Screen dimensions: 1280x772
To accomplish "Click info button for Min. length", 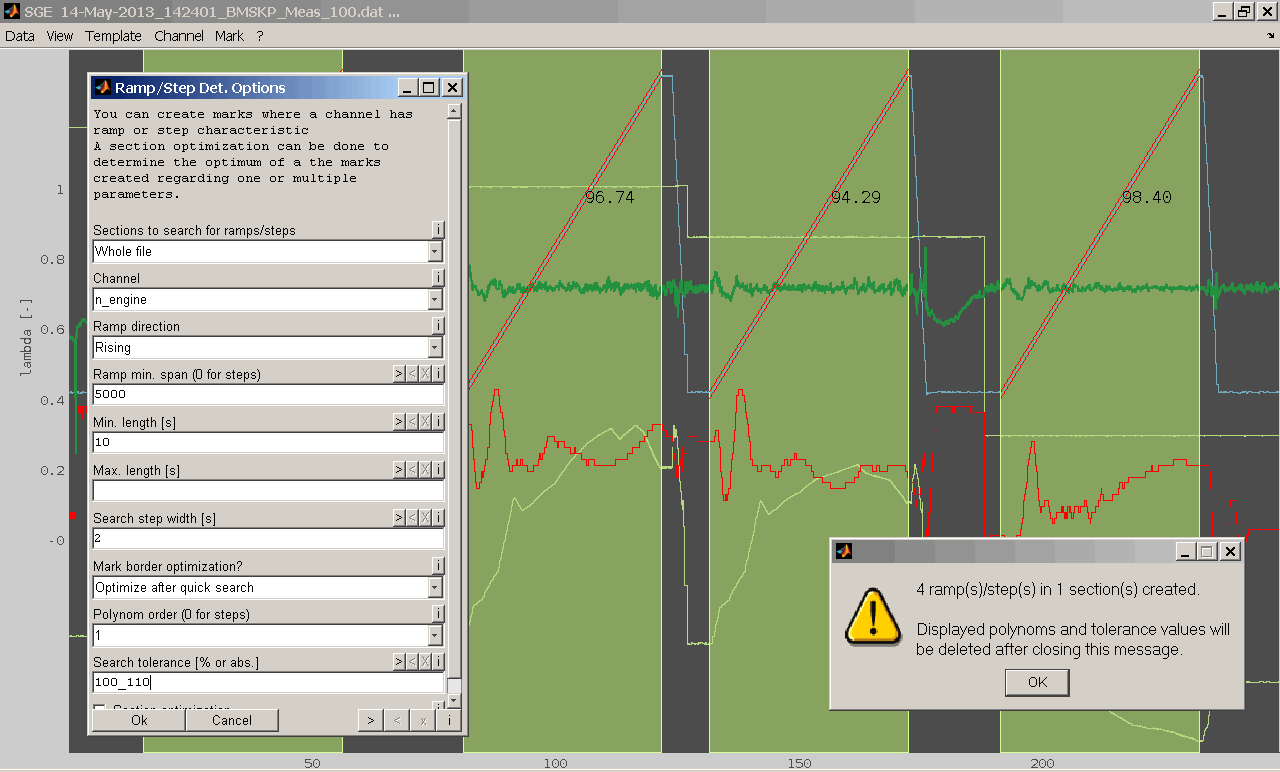I will [x=438, y=422].
